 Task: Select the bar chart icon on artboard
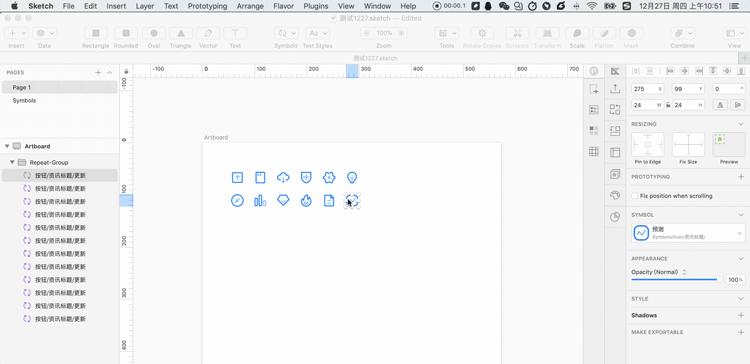coord(260,200)
